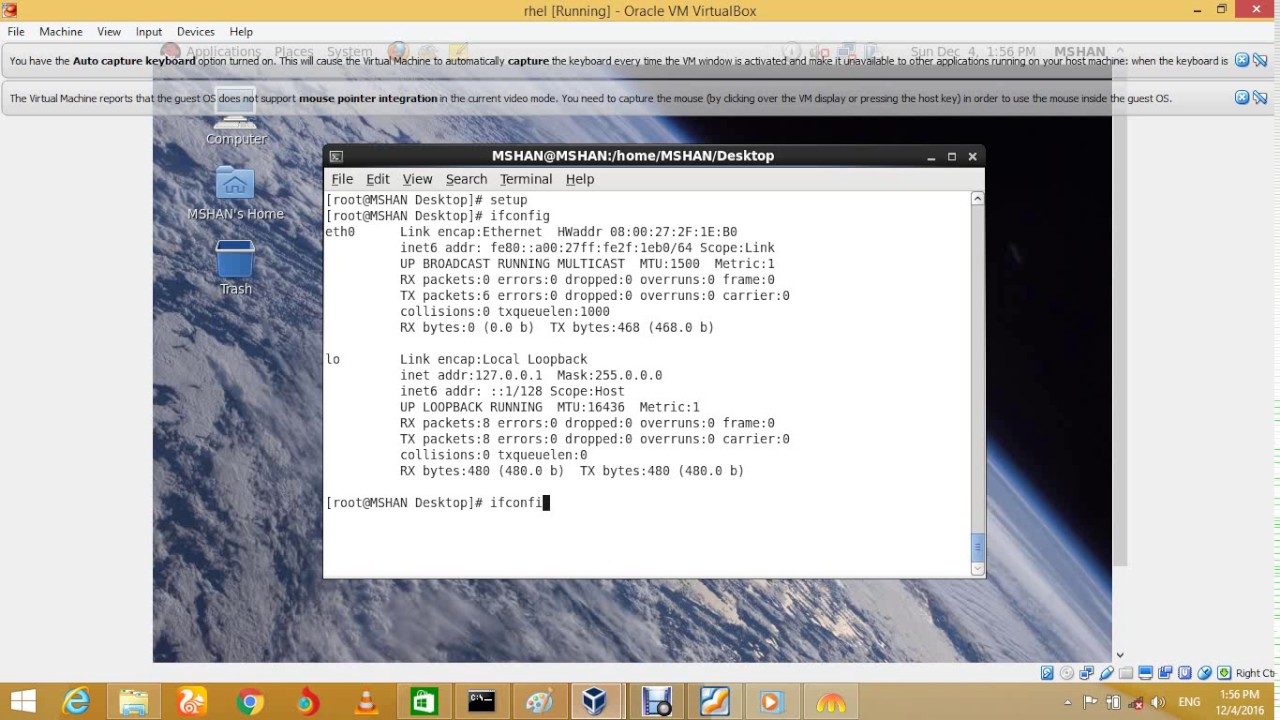Click the 'setup' command on first line
This screenshot has width=1280, height=720.
tap(508, 200)
